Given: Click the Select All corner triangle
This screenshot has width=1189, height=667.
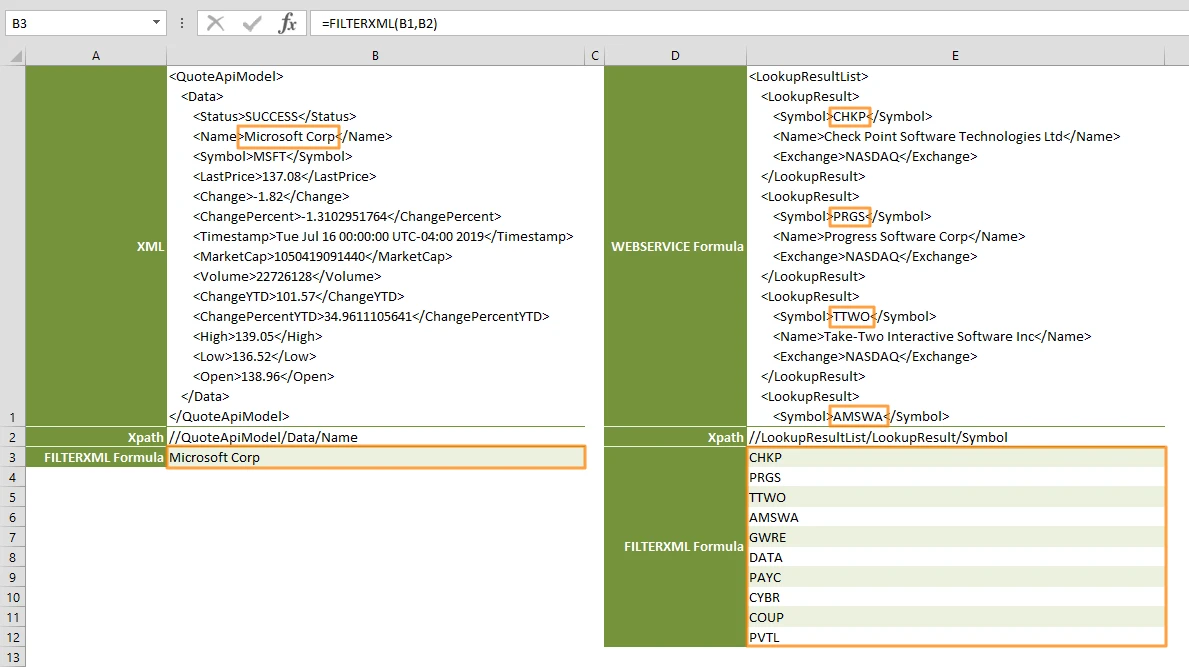Looking at the screenshot, I should coord(16,56).
